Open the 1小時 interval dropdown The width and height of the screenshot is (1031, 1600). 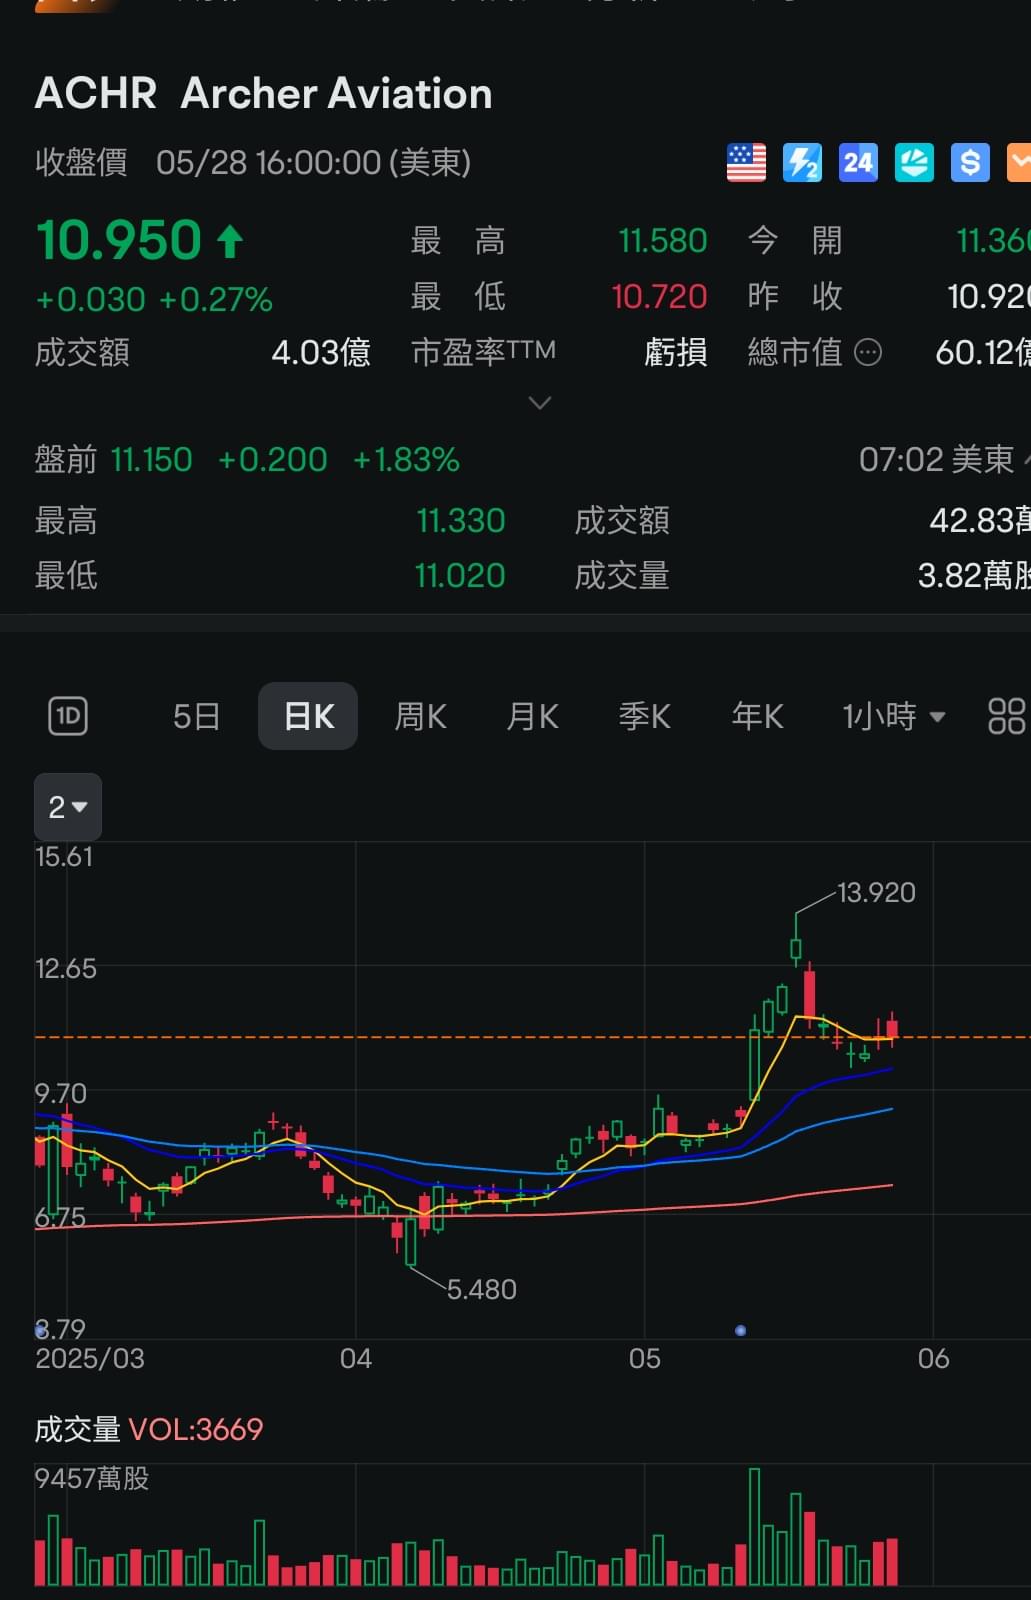(x=893, y=716)
